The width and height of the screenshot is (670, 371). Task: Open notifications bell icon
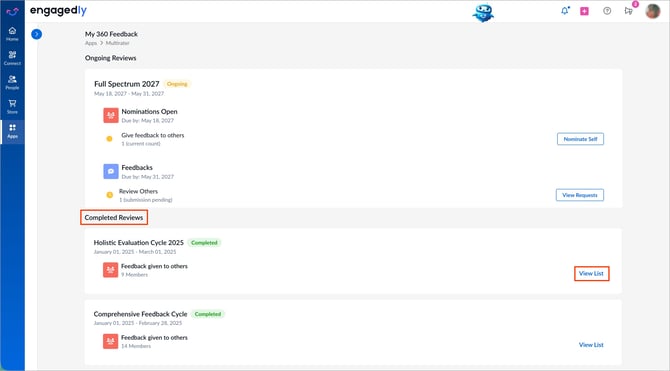(x=565, y=11)
